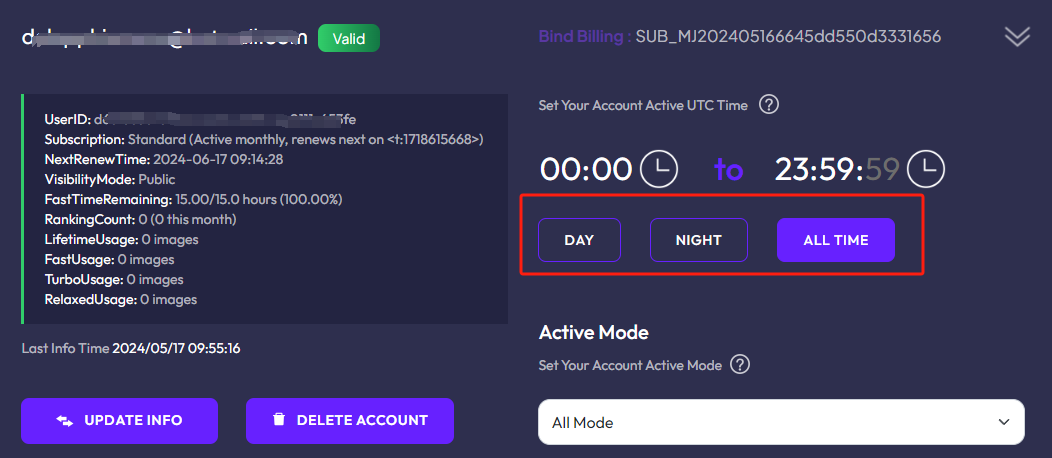Image resolution: width=1052 pixels, height=458 pixels.
Task: Click the help icon beside Active UTC Time
Action: coord(769,105)
